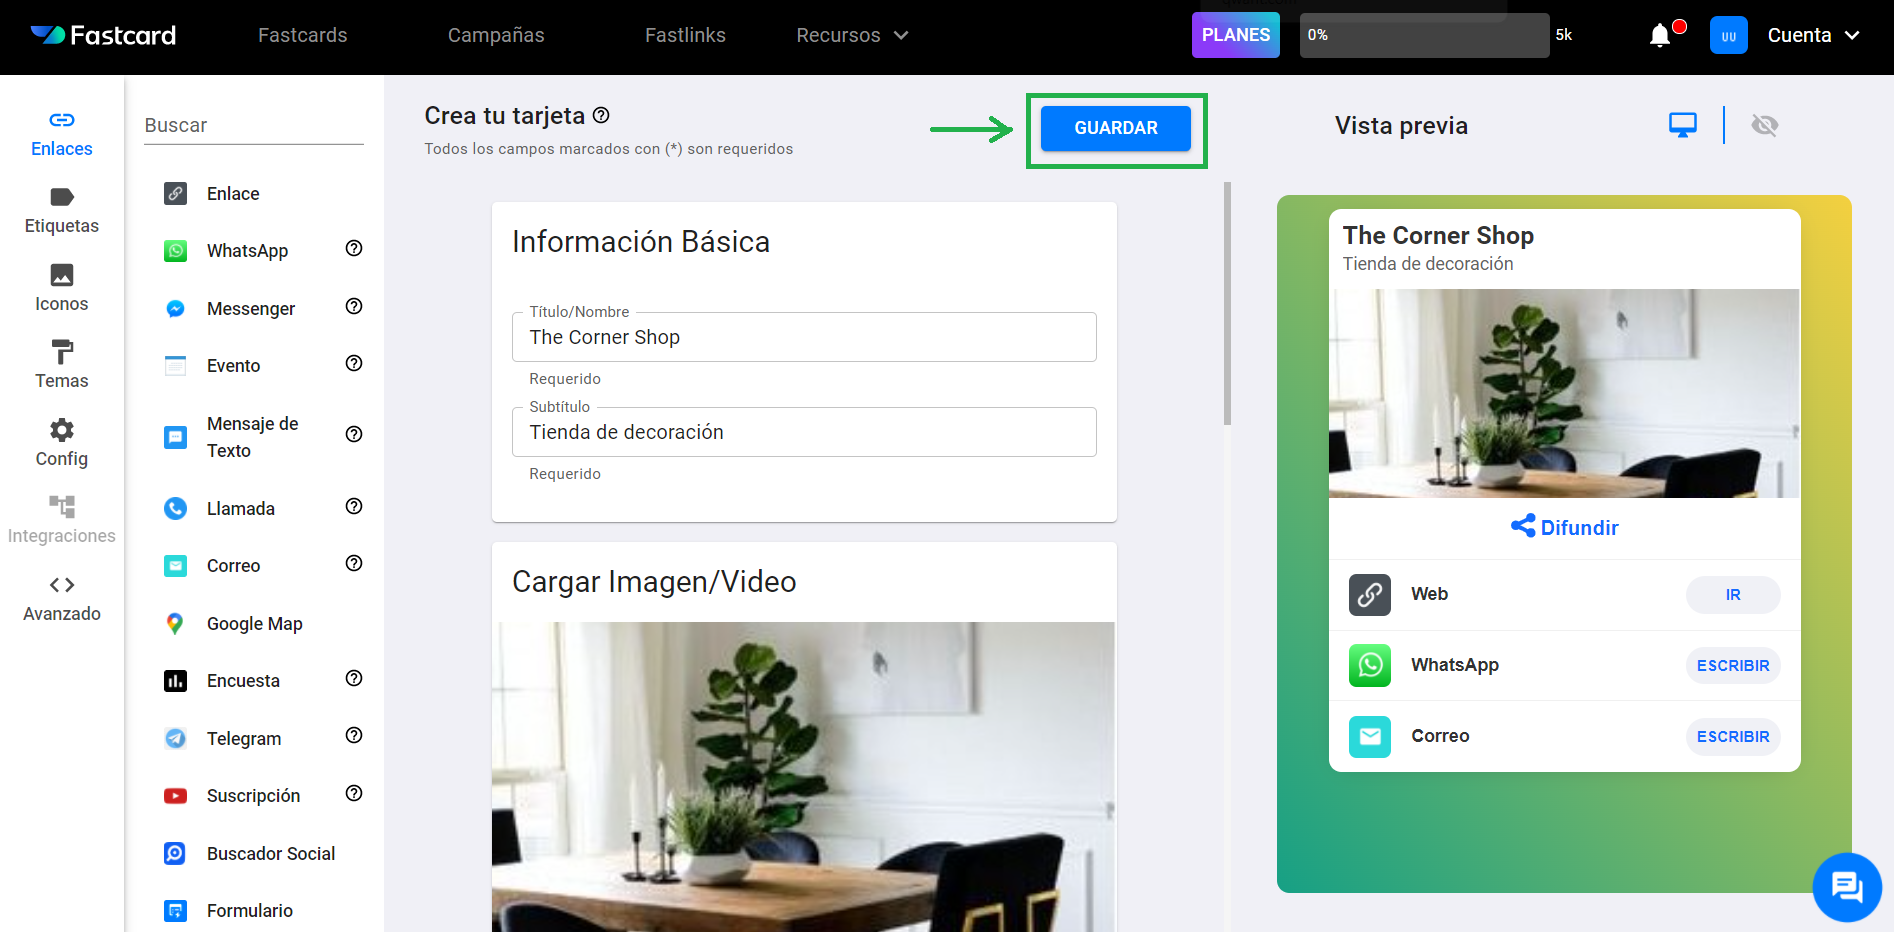Image resolution: width=1894 pixels, height=932 pixels.
Task: Add a Correo element from the list
Action: click(x=233, y=566)
